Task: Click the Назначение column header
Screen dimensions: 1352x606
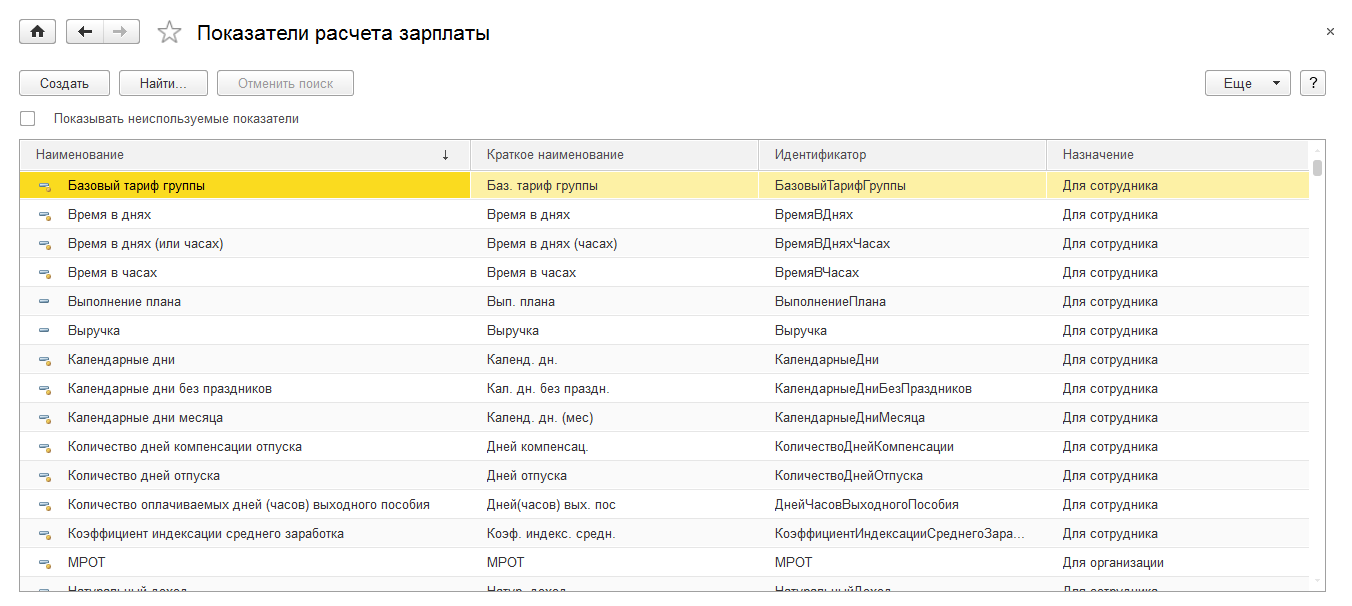Action: click(x=1098, y=155)
